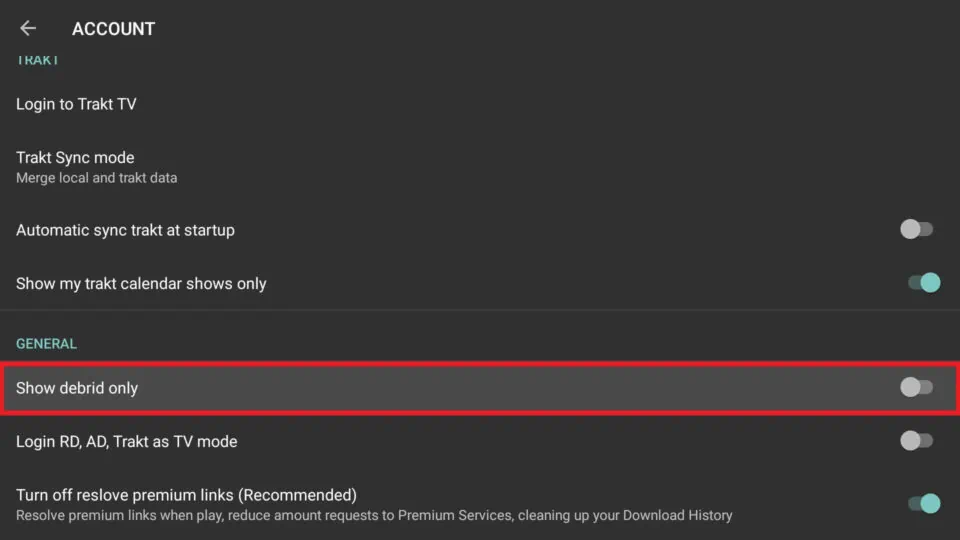Click the 'Turn off reslove premium links (Recommended)' title
The image size is (960, 540).
pos(186,495)
